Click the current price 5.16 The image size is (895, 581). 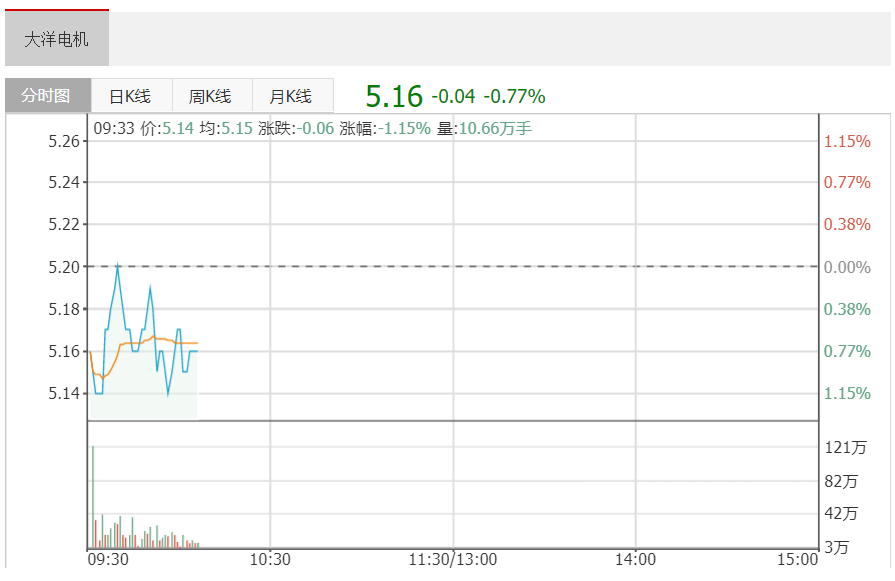[394, 96]
